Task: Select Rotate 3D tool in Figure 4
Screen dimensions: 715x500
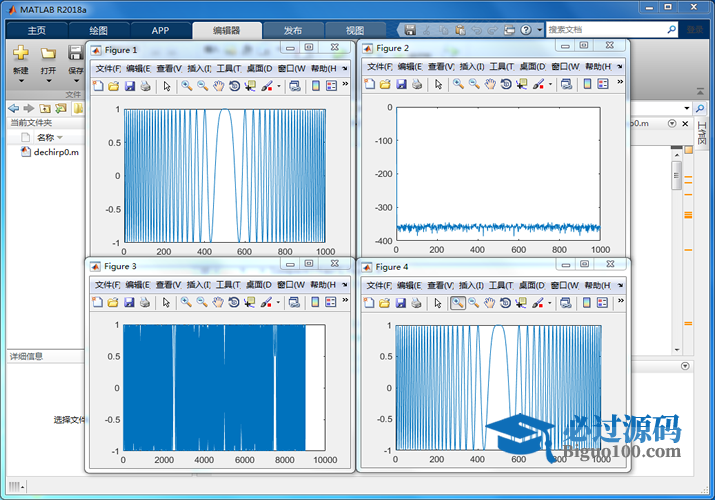Action: tap(505, 303)
